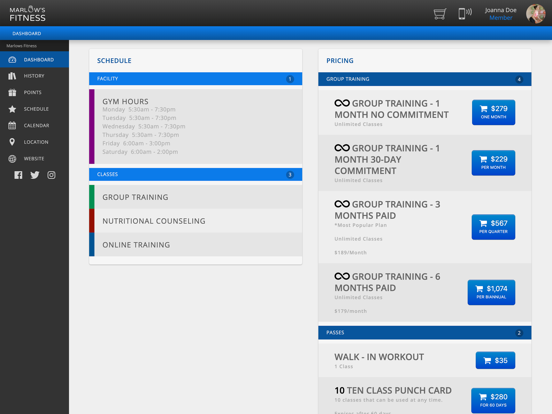Click the Dashboard gauge icon in sidebar
Screen dimensions: 552x414
(12, 59)
